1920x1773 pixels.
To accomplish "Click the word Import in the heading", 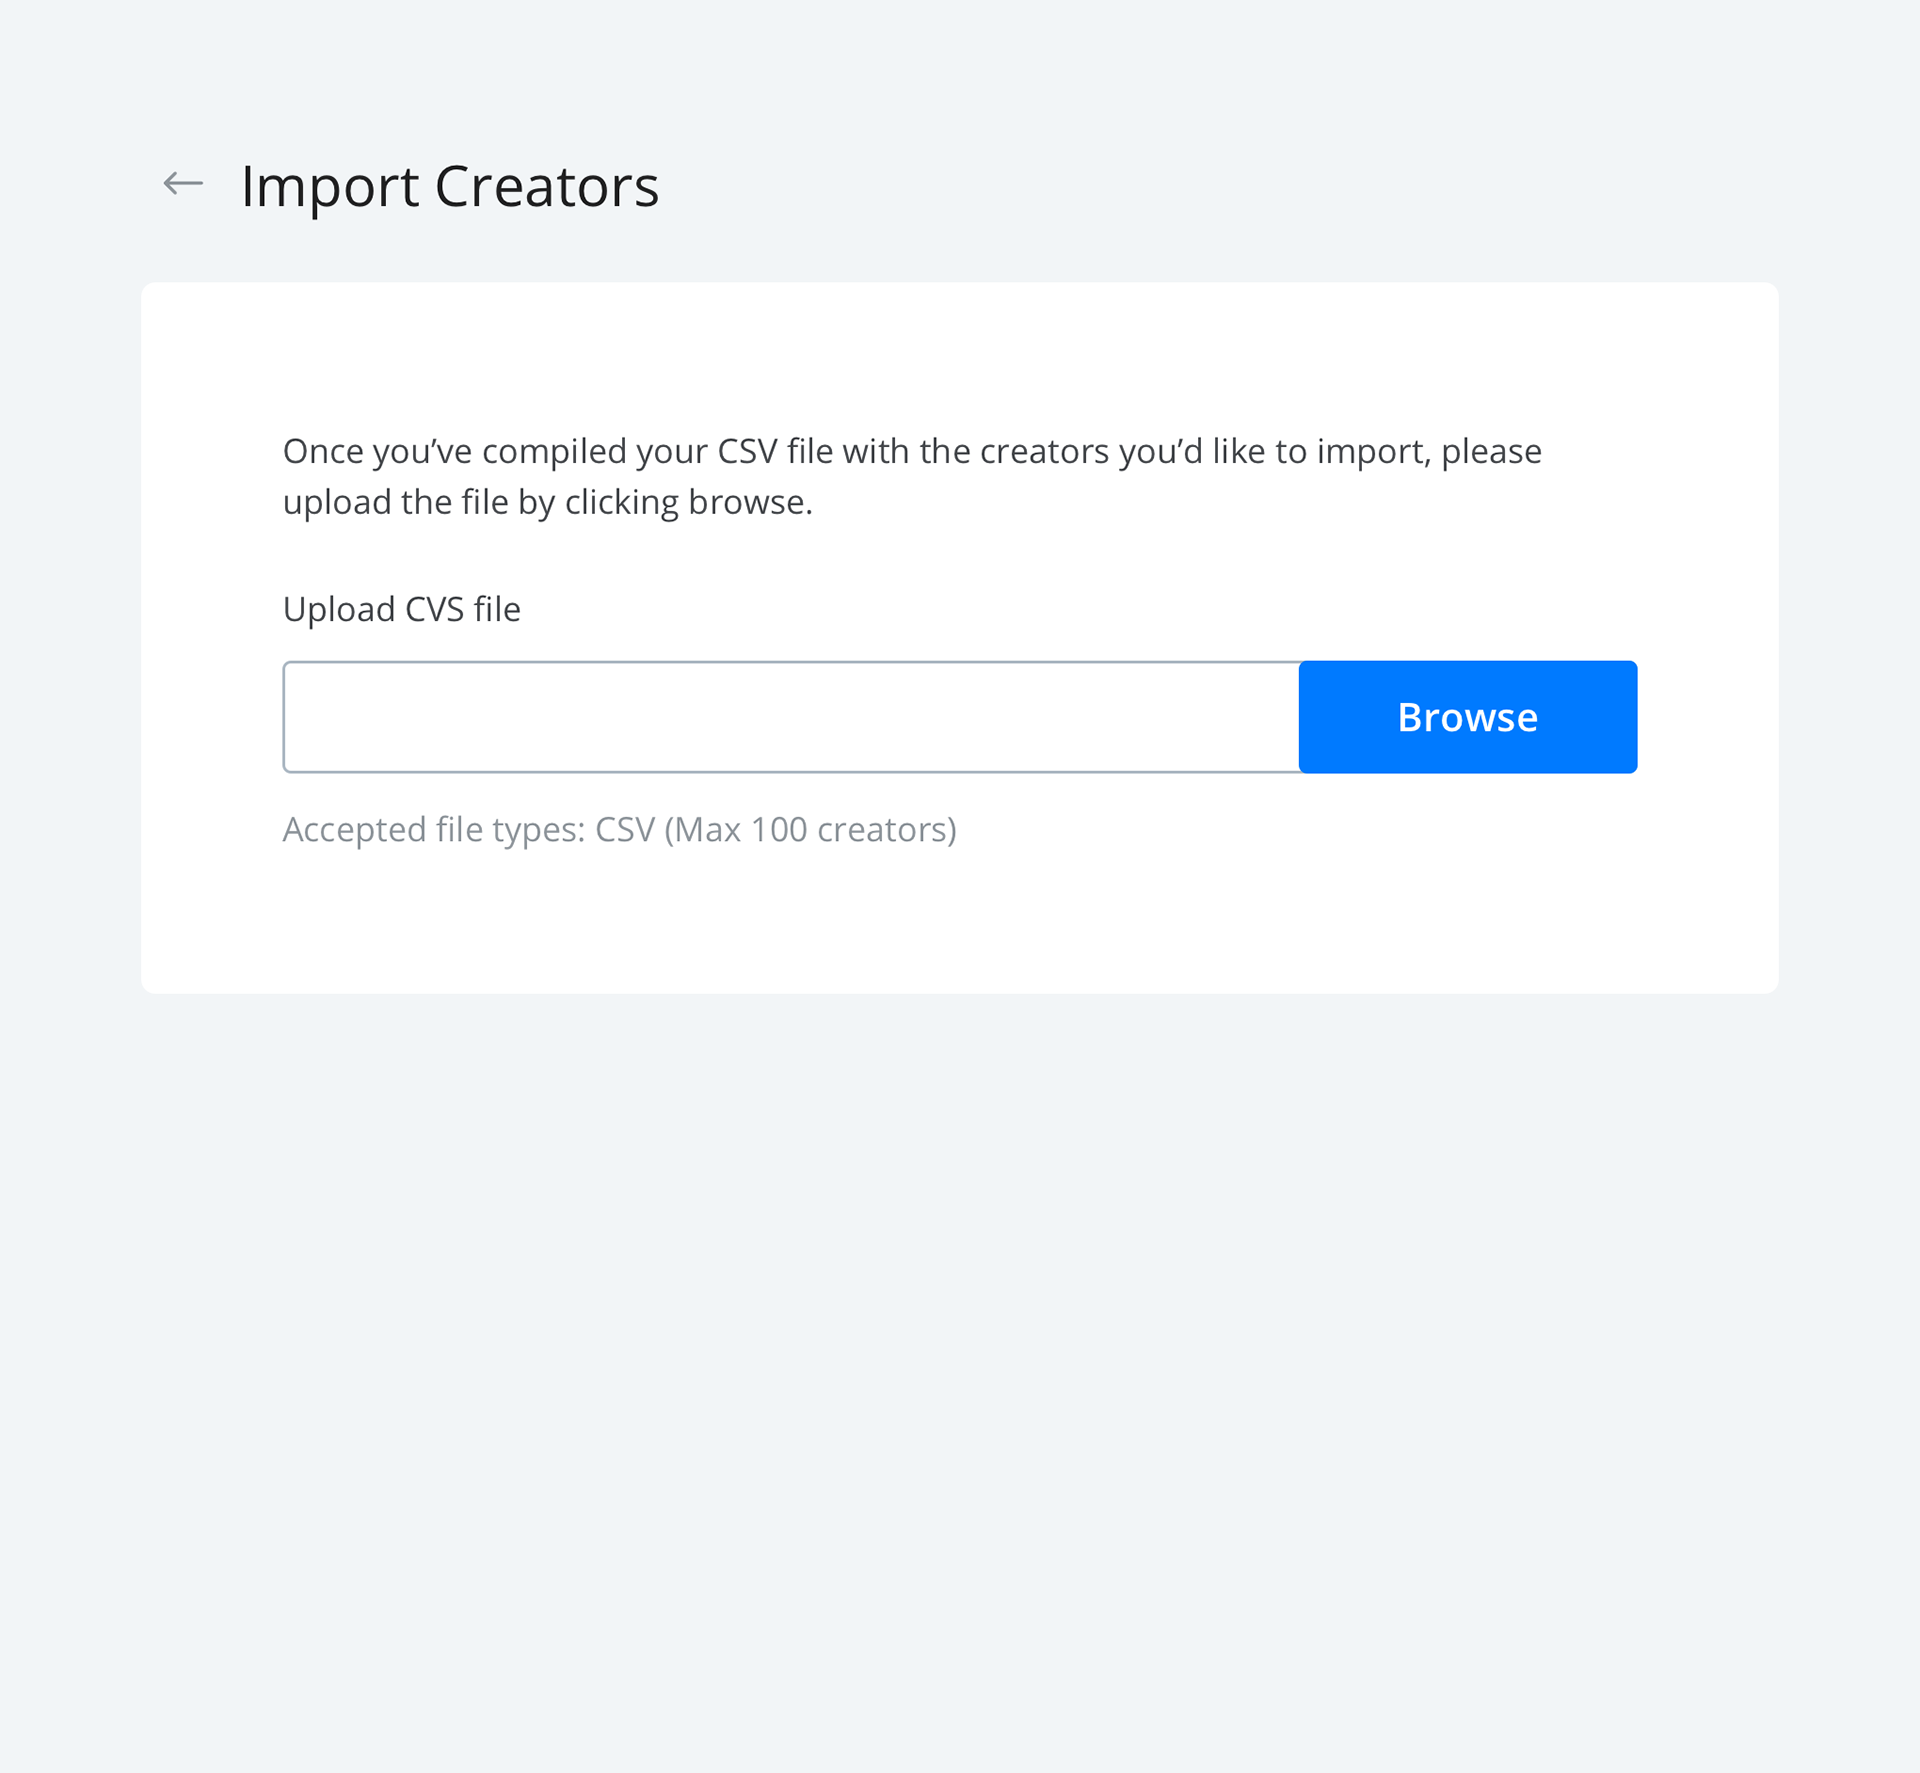I will click(x=330, y=186).
